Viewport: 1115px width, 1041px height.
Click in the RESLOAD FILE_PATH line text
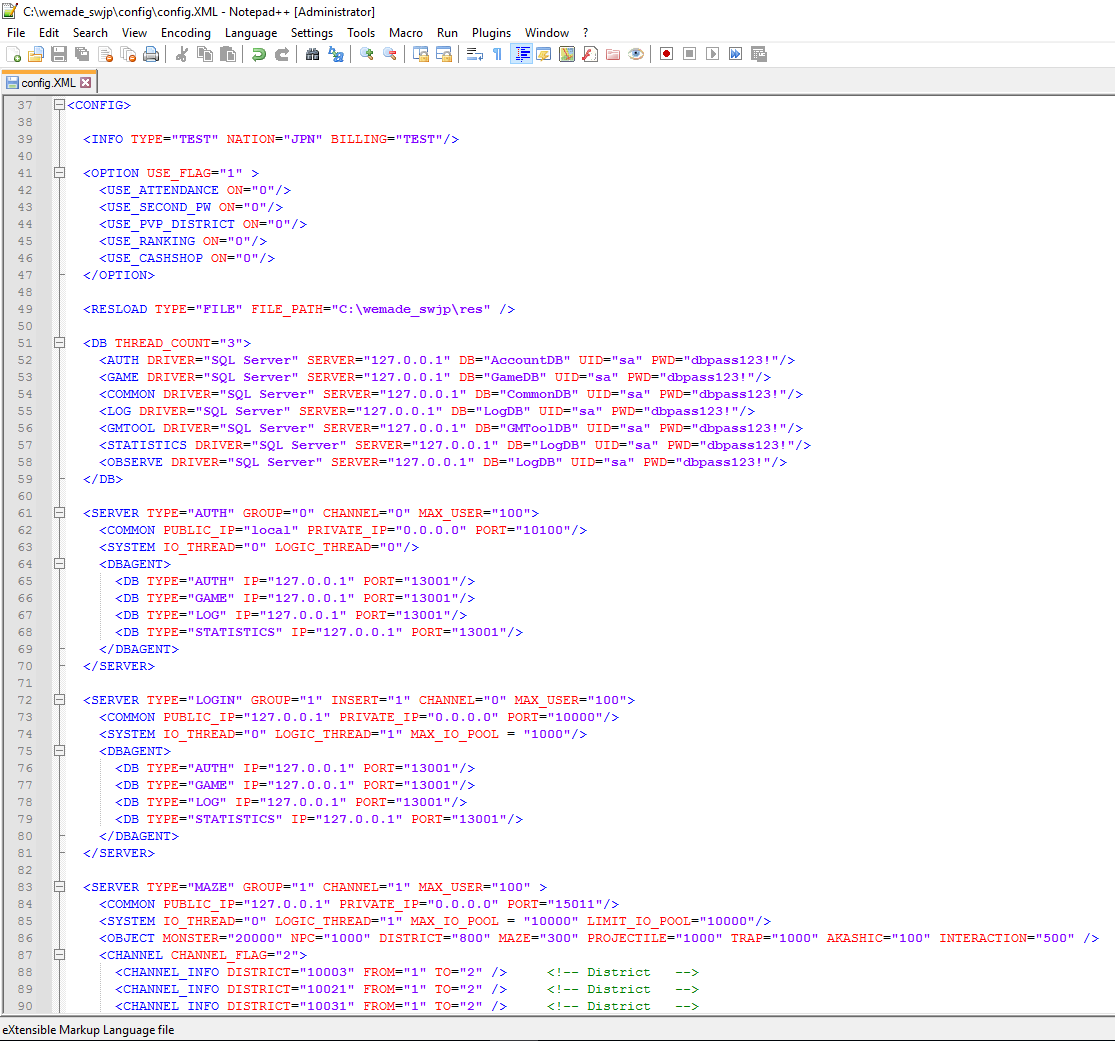[299, 309]
